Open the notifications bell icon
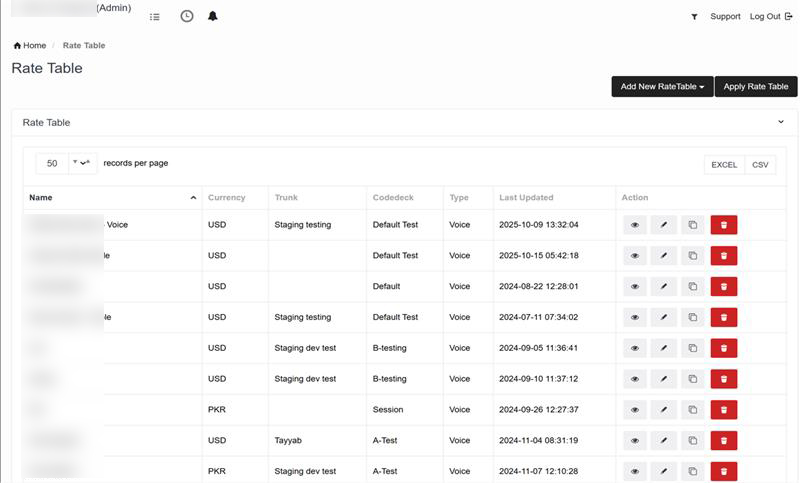The image size is (800, 483). click(x=212, y=17)
